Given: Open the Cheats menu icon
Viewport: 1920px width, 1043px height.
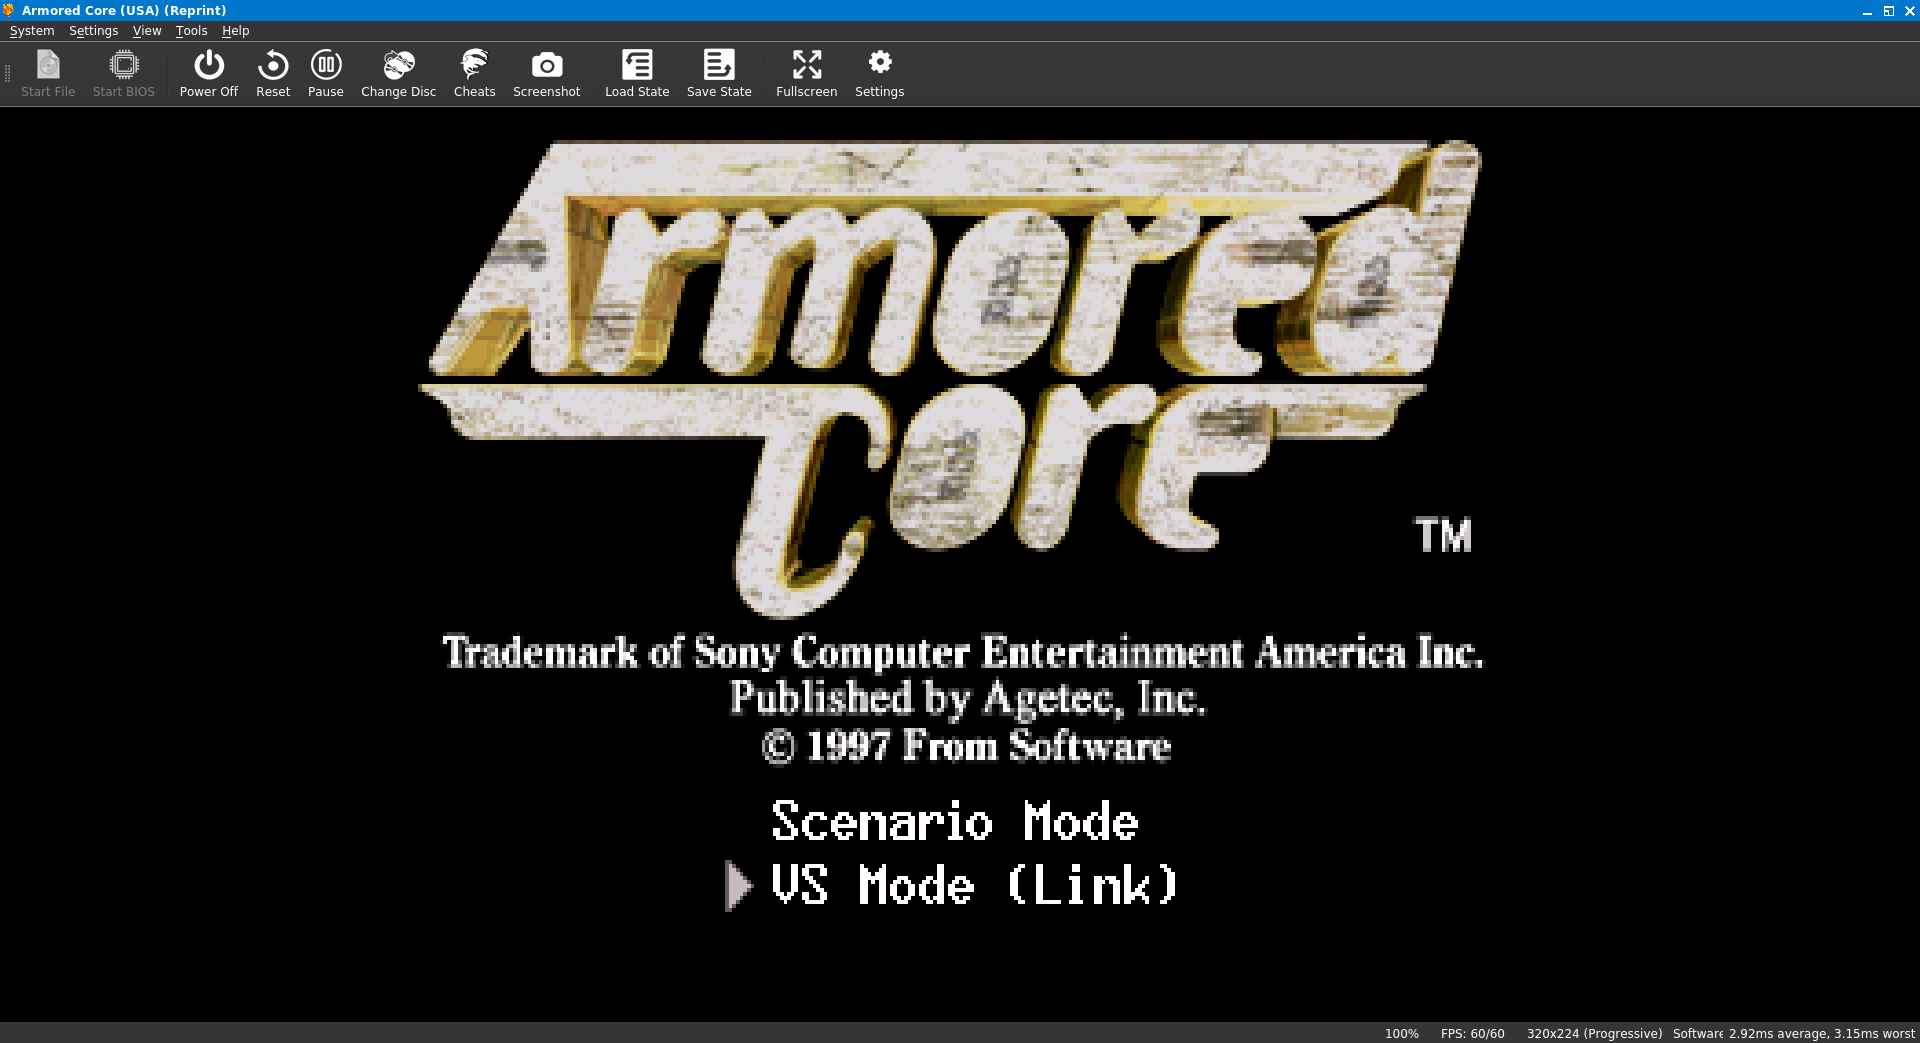Looking at the screenshot, I should 474,74.
